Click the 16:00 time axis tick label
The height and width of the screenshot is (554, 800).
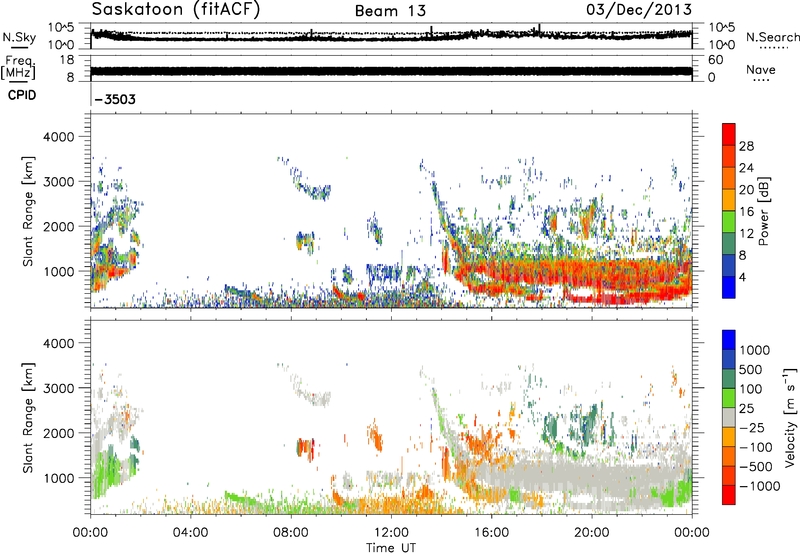(491, 533)
